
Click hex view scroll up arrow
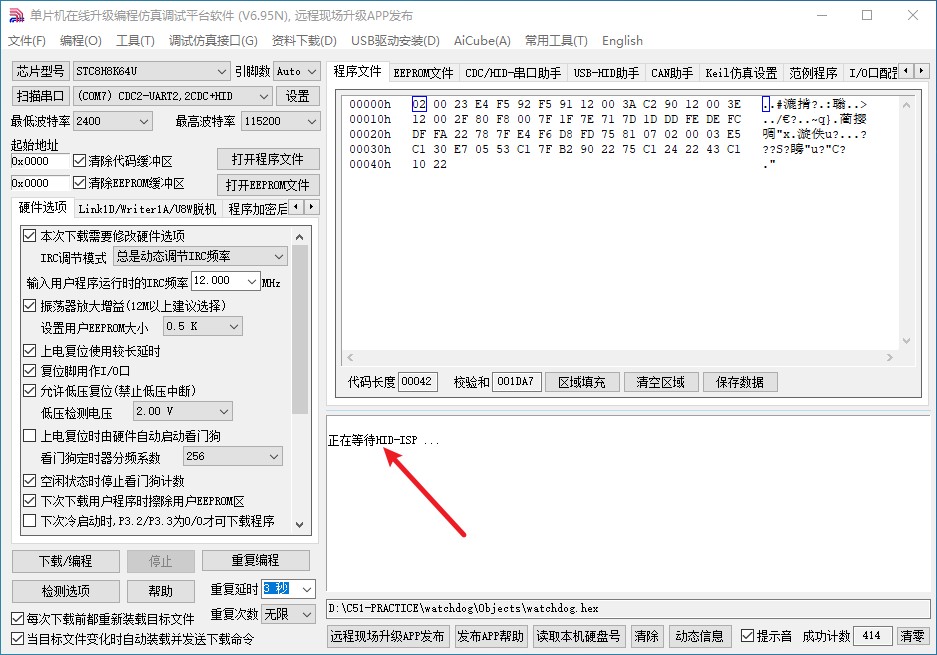pos(907,105)
